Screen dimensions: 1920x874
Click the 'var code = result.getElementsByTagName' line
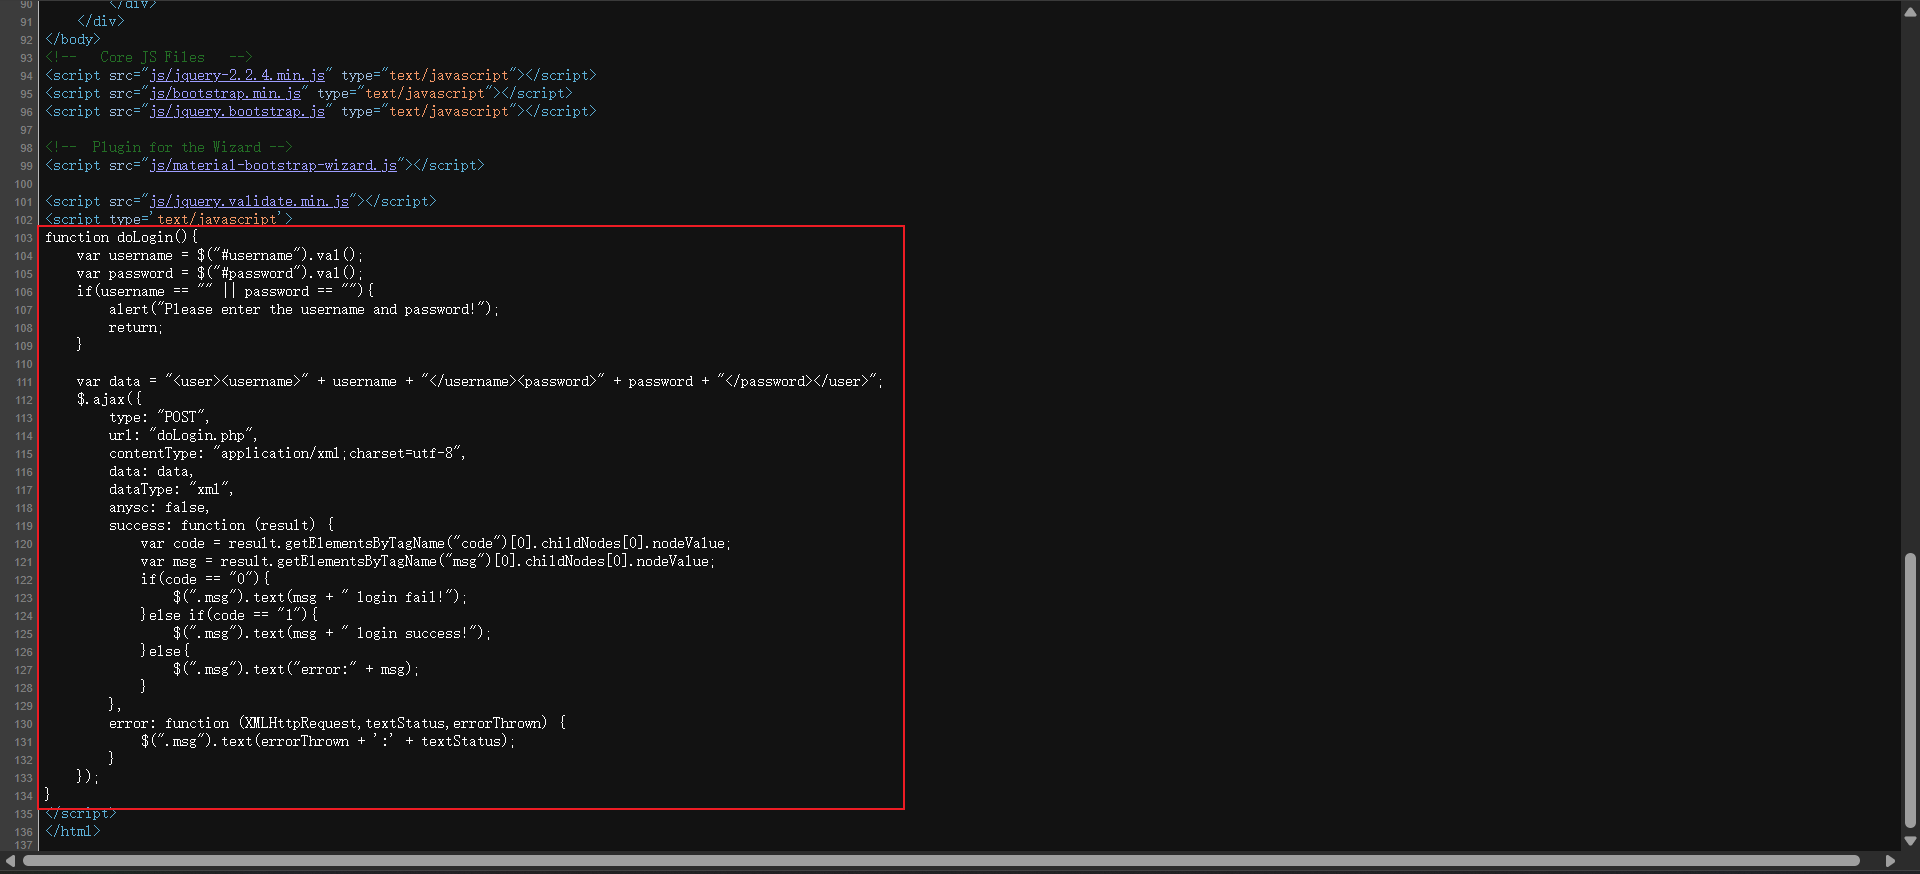tap(436, 543)
